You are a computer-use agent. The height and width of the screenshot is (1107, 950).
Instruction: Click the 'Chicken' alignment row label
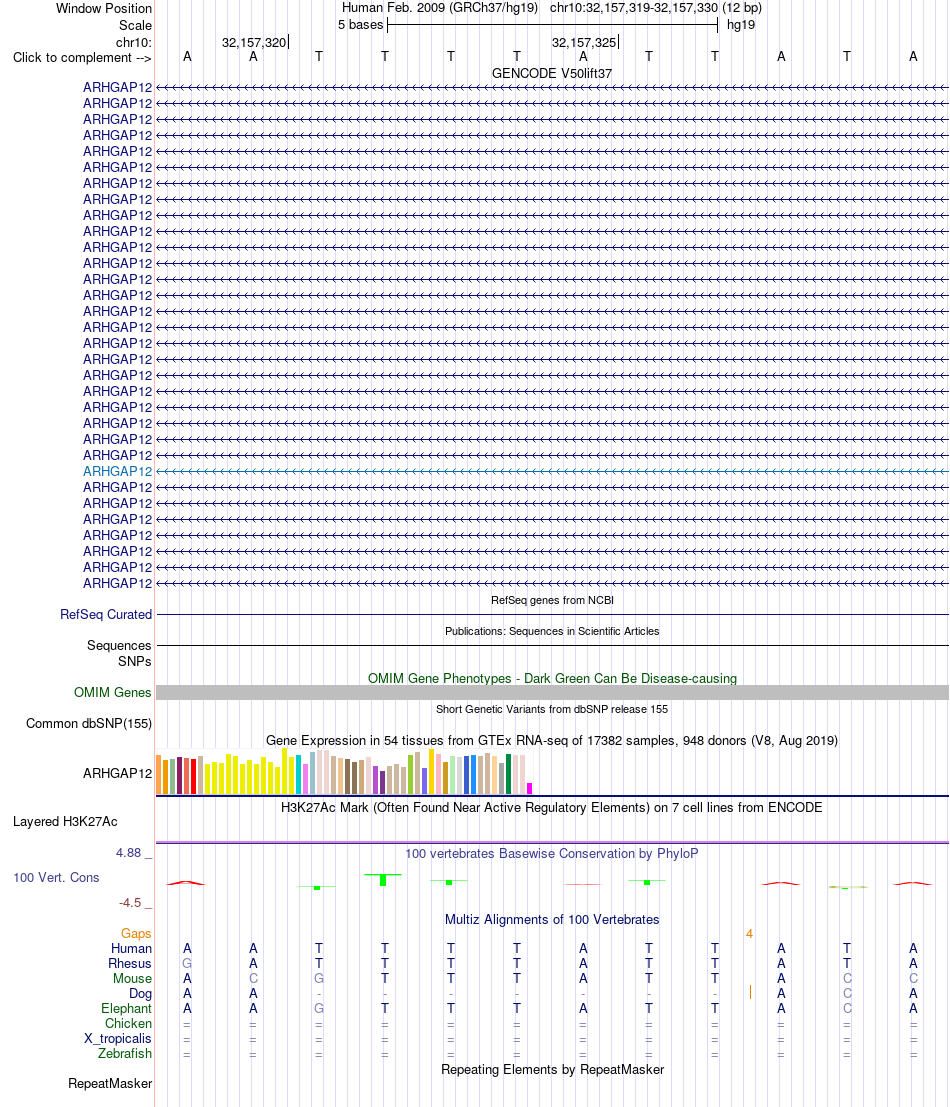tap(128, 1023)
